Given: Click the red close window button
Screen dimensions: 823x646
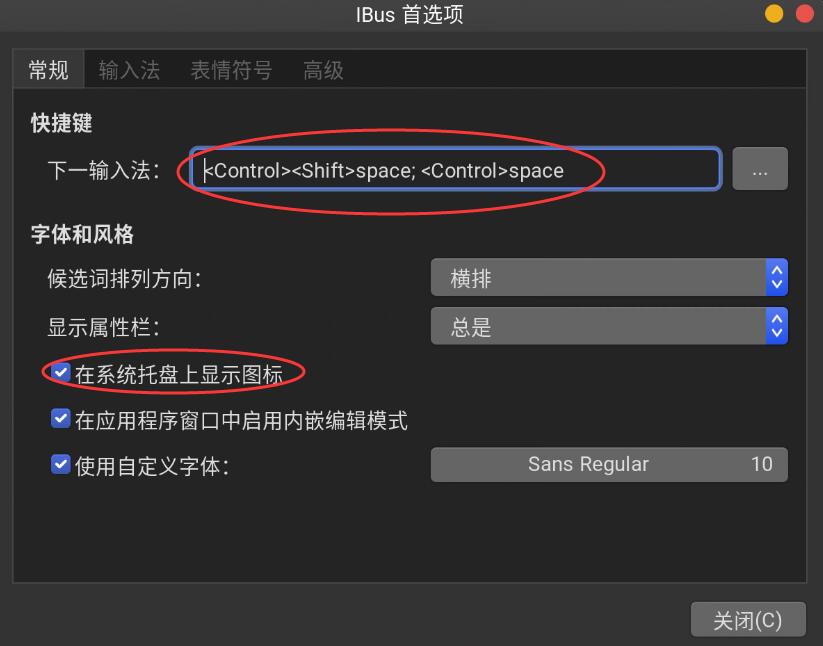Looking at the screenshot, I should [805, 14].
